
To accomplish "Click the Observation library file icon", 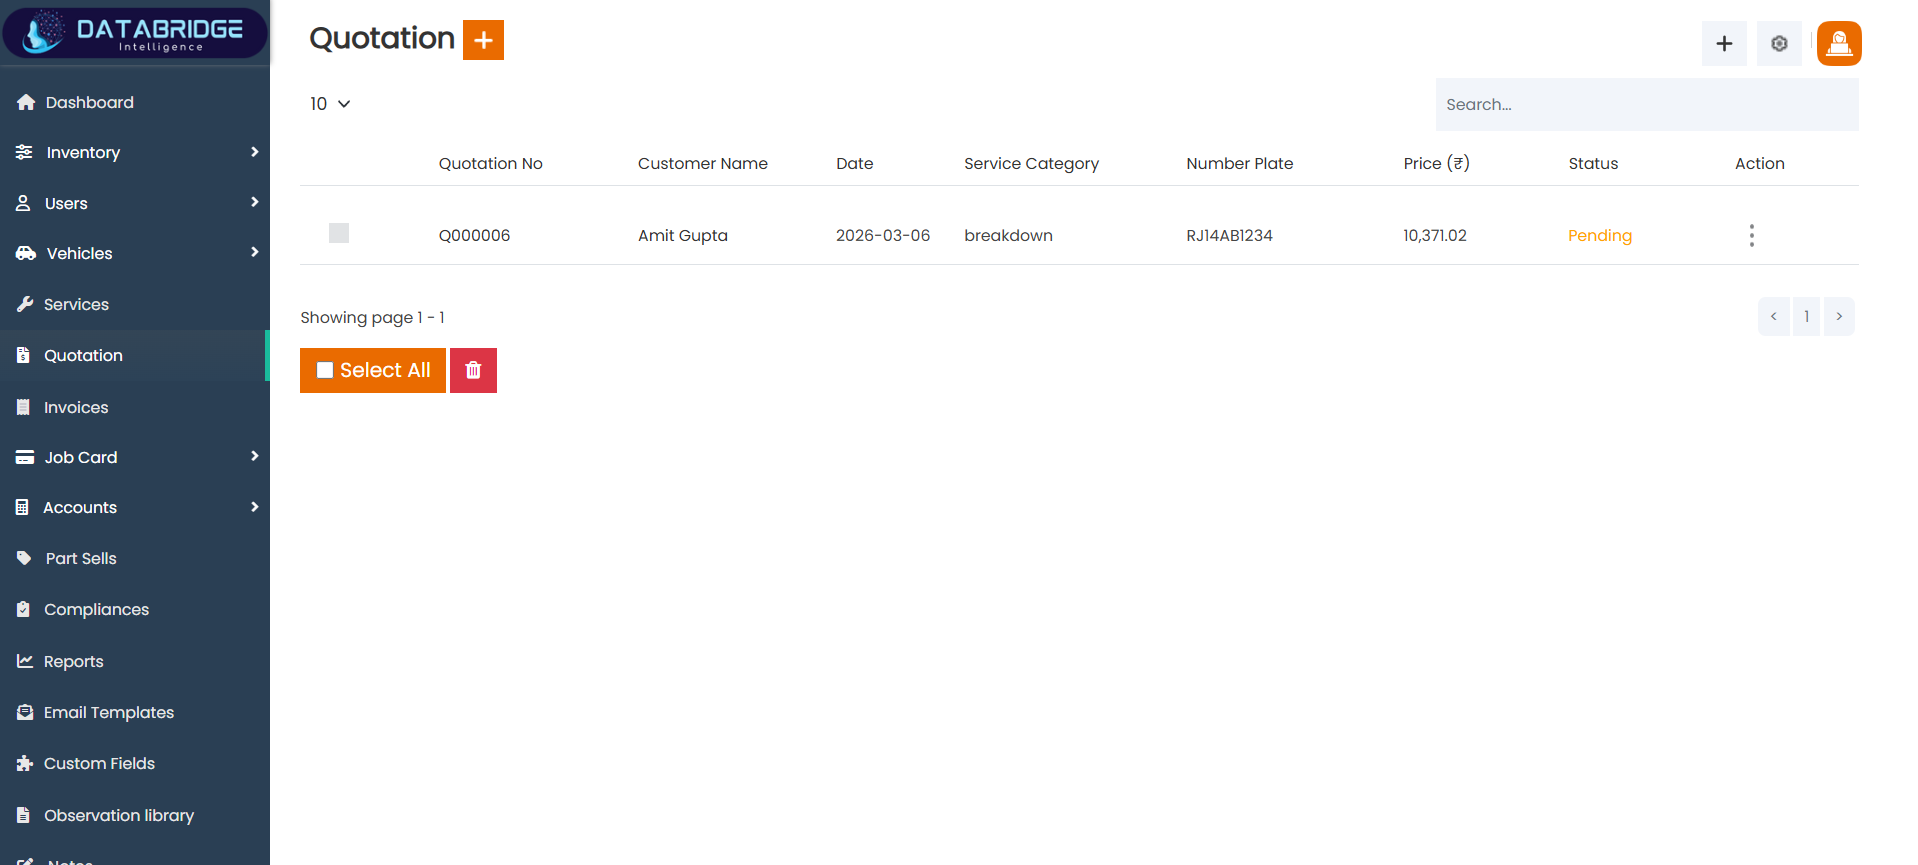I will (x=23, y=815).
